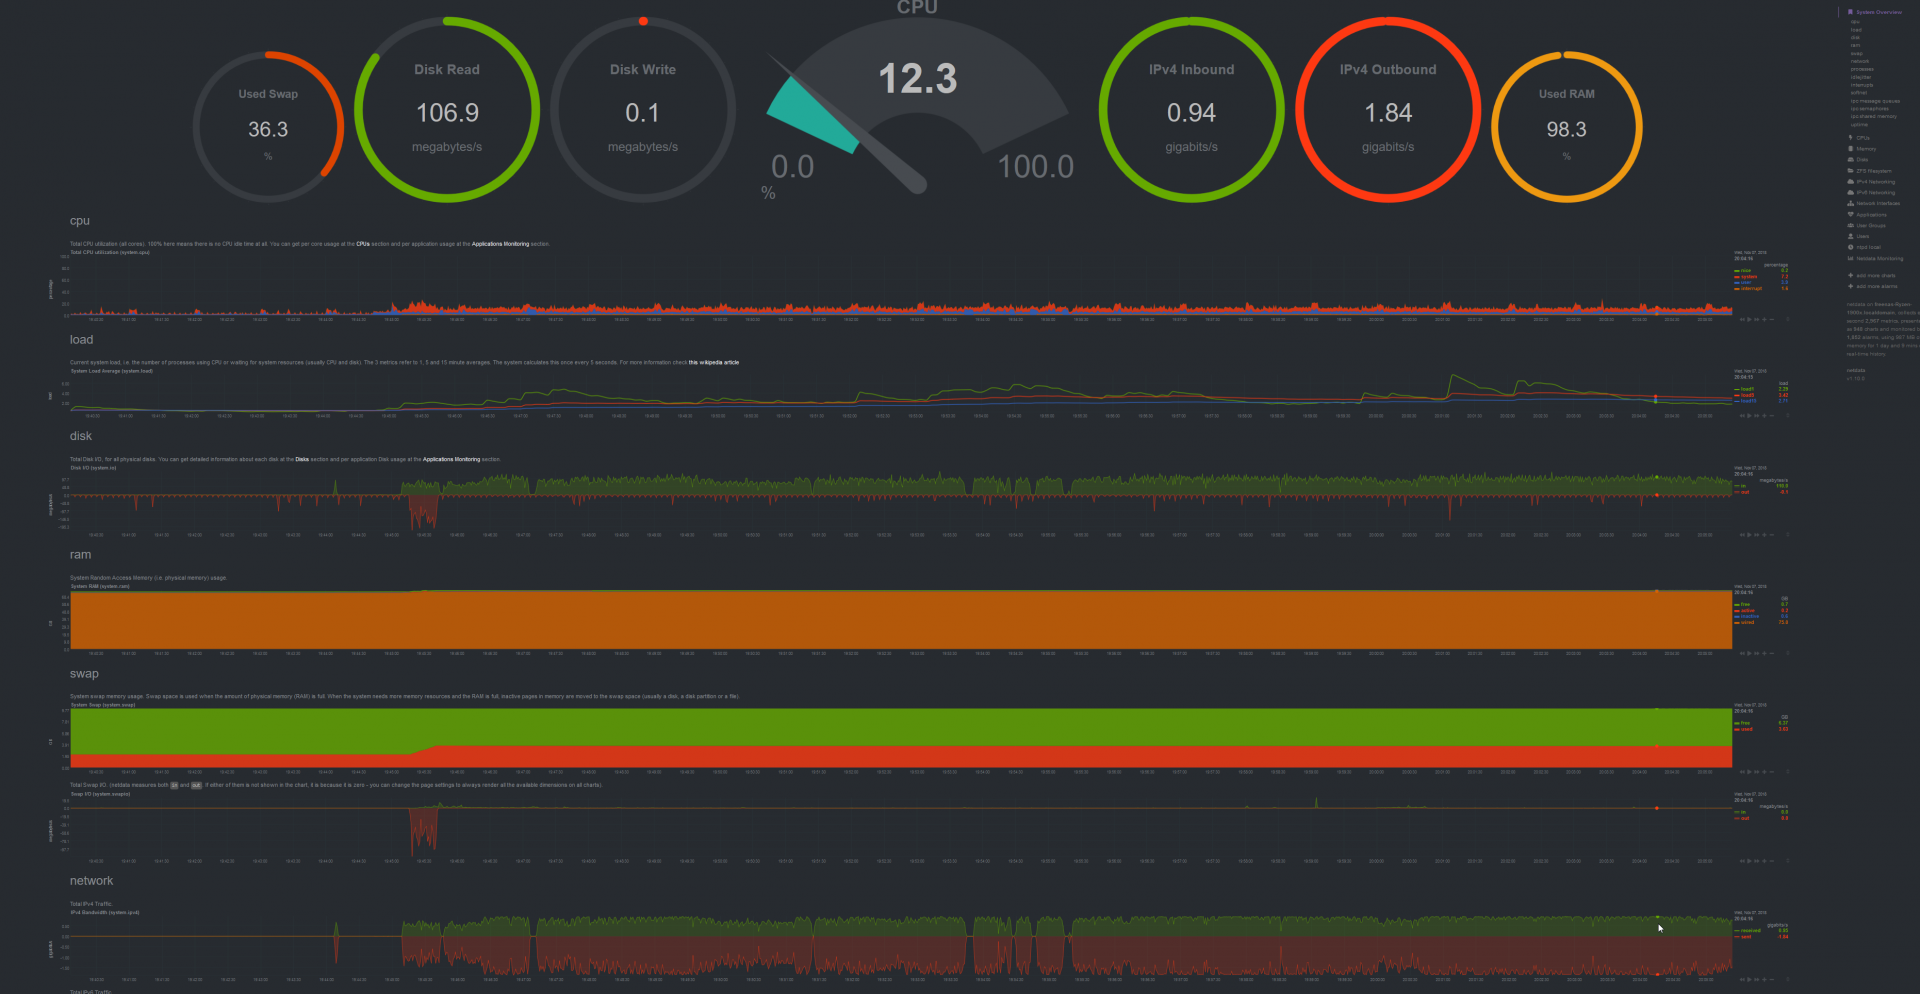This screenshot has height=994, width=1920.
Task: Click the cloud icon for IPv6 Networking
Action: click(1851, 193)
